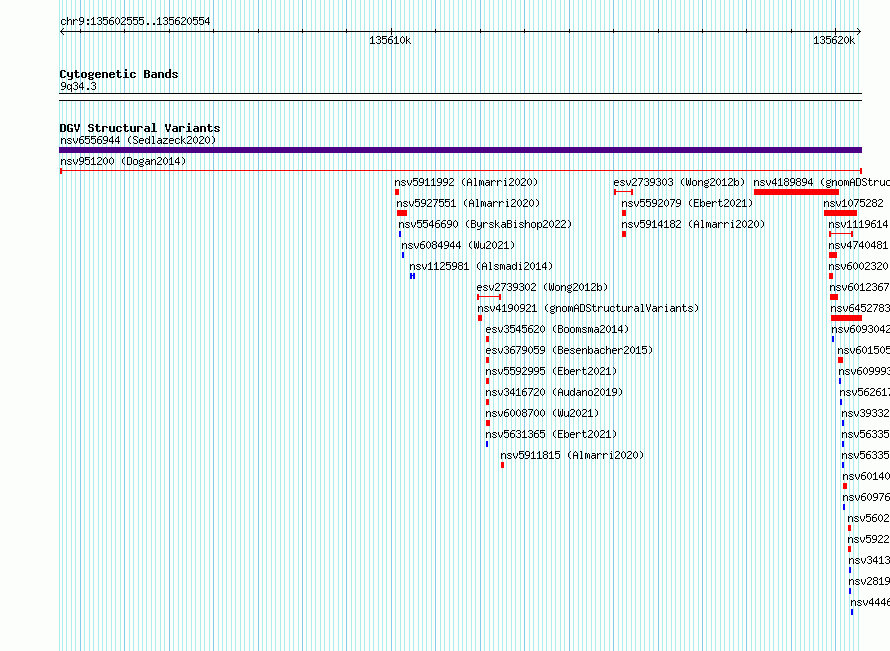This screenshot has width=890, height=651.
Task: Click the truncated nsv4446 variant label
Action: 870,602
